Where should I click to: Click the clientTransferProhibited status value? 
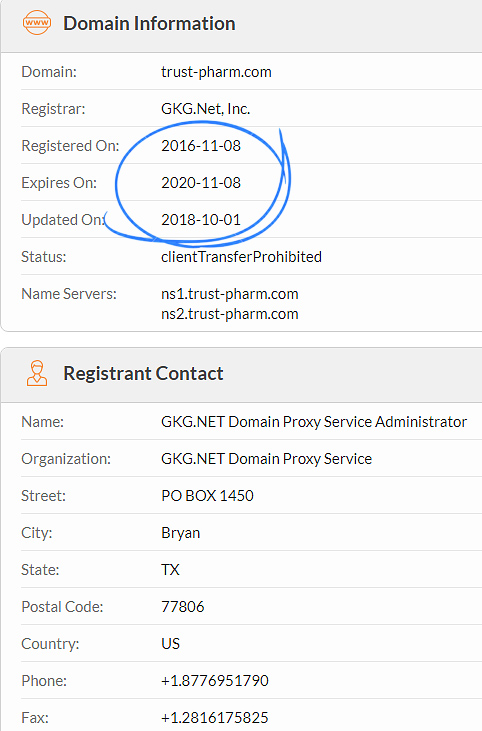[x=241, y=256]
